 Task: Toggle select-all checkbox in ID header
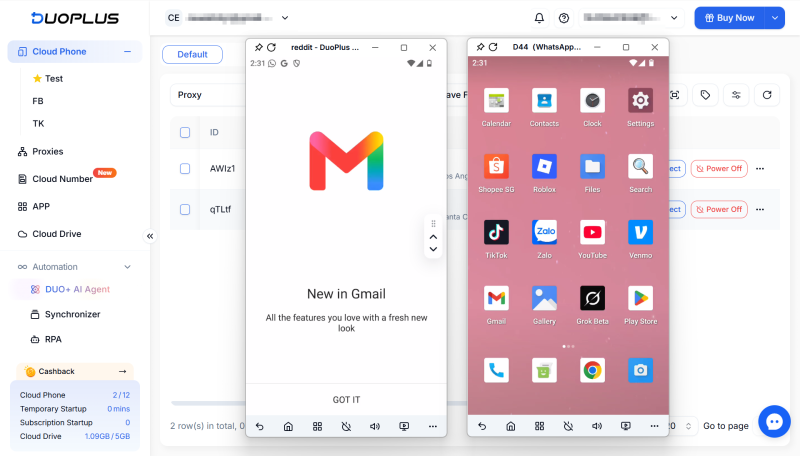click(185, 133)
